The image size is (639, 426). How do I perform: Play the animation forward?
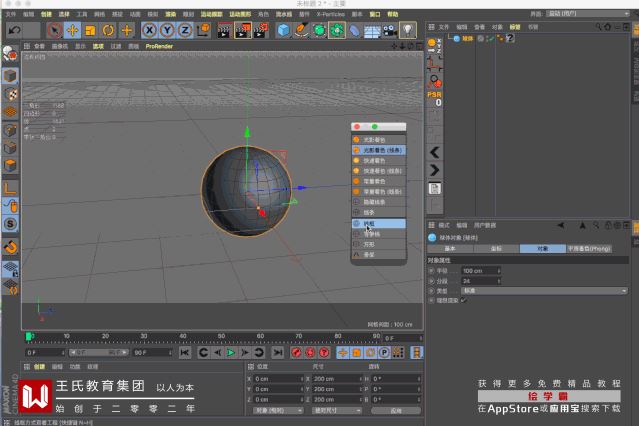pos(231,353)
